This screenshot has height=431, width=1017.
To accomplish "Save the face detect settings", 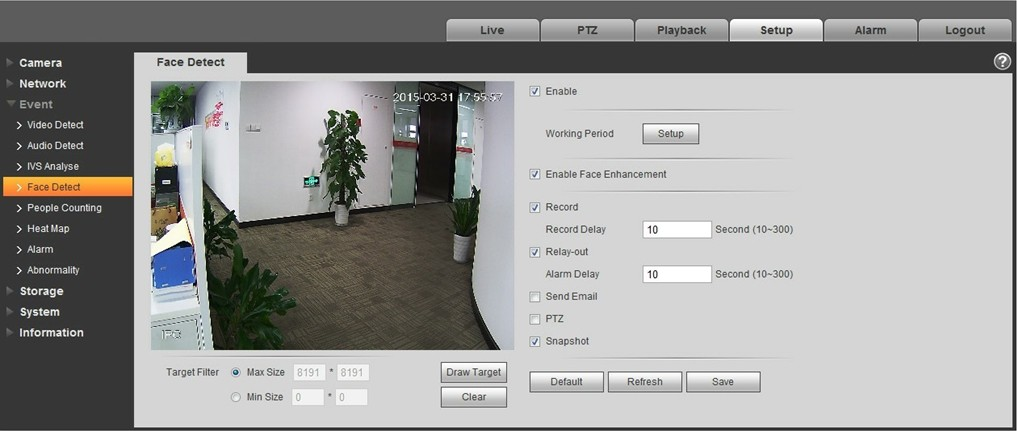I will point(723,382).
